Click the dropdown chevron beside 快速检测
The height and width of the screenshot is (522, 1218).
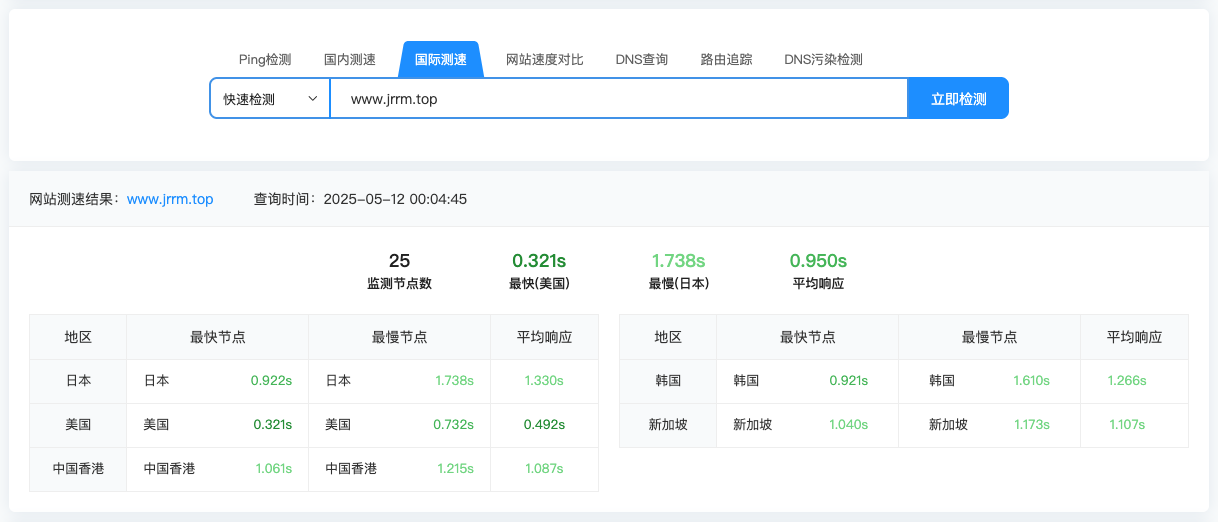[x=313, y=99]
